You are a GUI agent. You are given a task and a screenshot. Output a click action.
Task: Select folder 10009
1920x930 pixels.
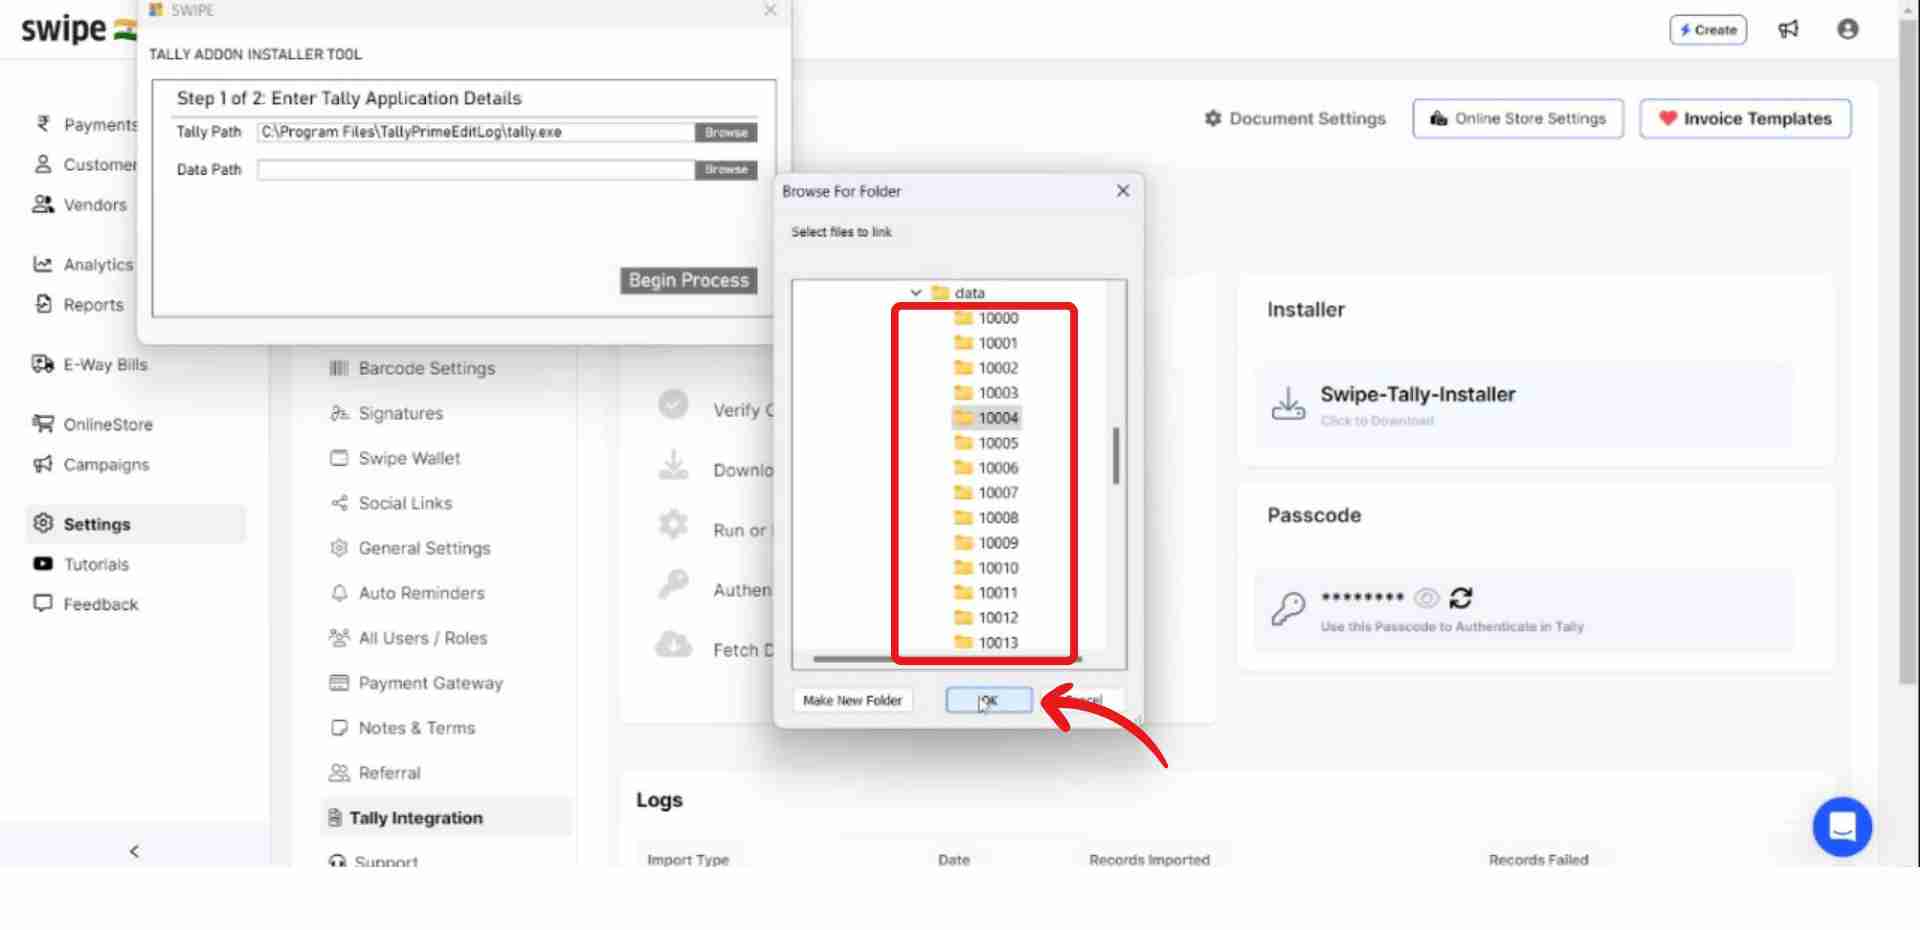tap(987, 543)
